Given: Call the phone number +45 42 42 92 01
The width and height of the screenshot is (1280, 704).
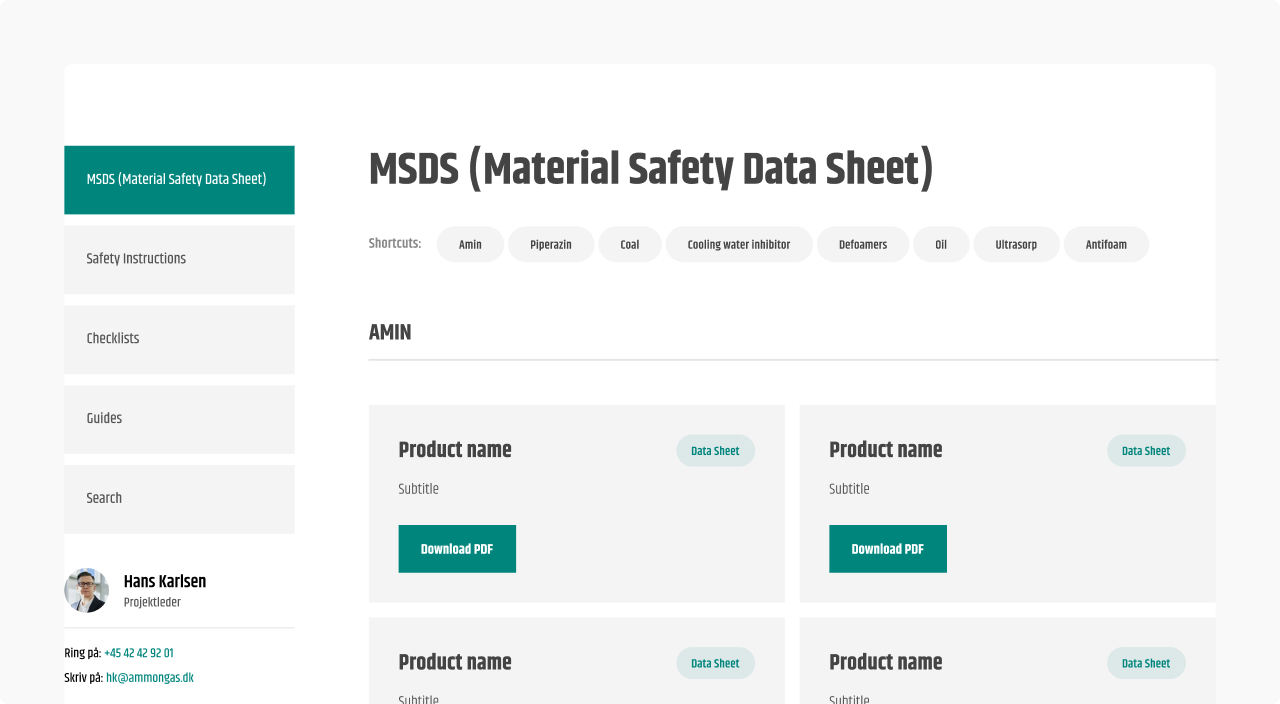Looking at the screenshot, I should (x=139, y=653).
